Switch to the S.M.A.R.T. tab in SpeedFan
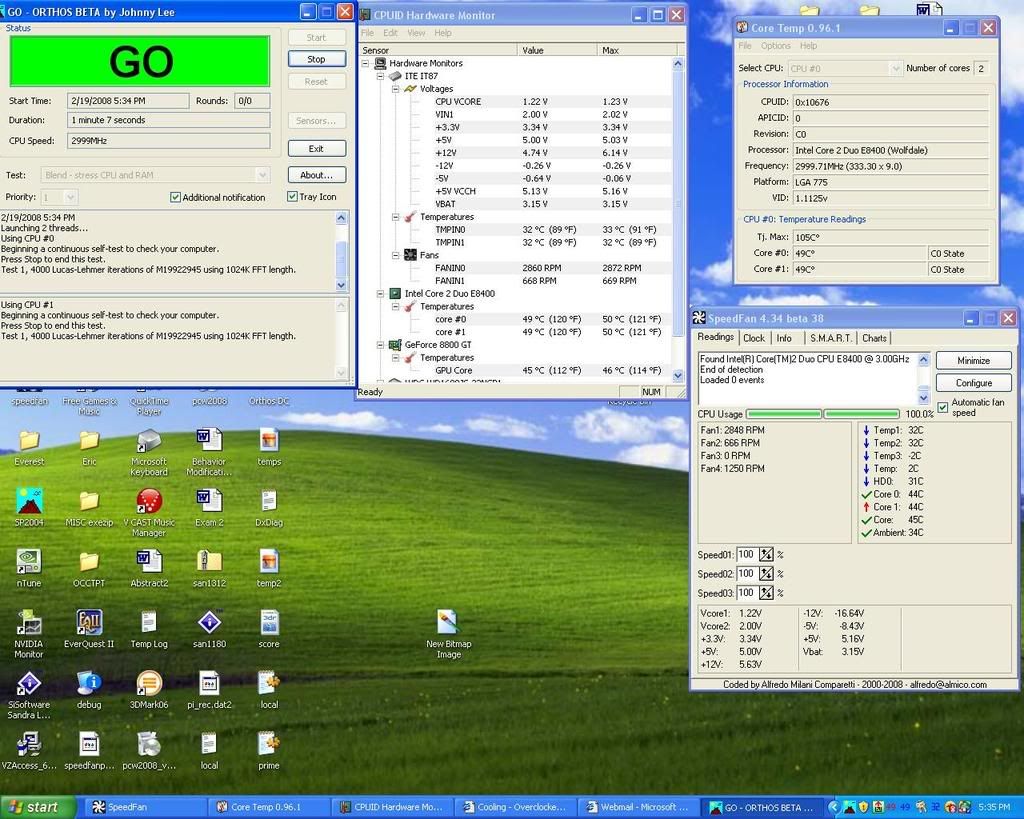Viewport: 1024px width, 819px height. click(x=830, y=338)
